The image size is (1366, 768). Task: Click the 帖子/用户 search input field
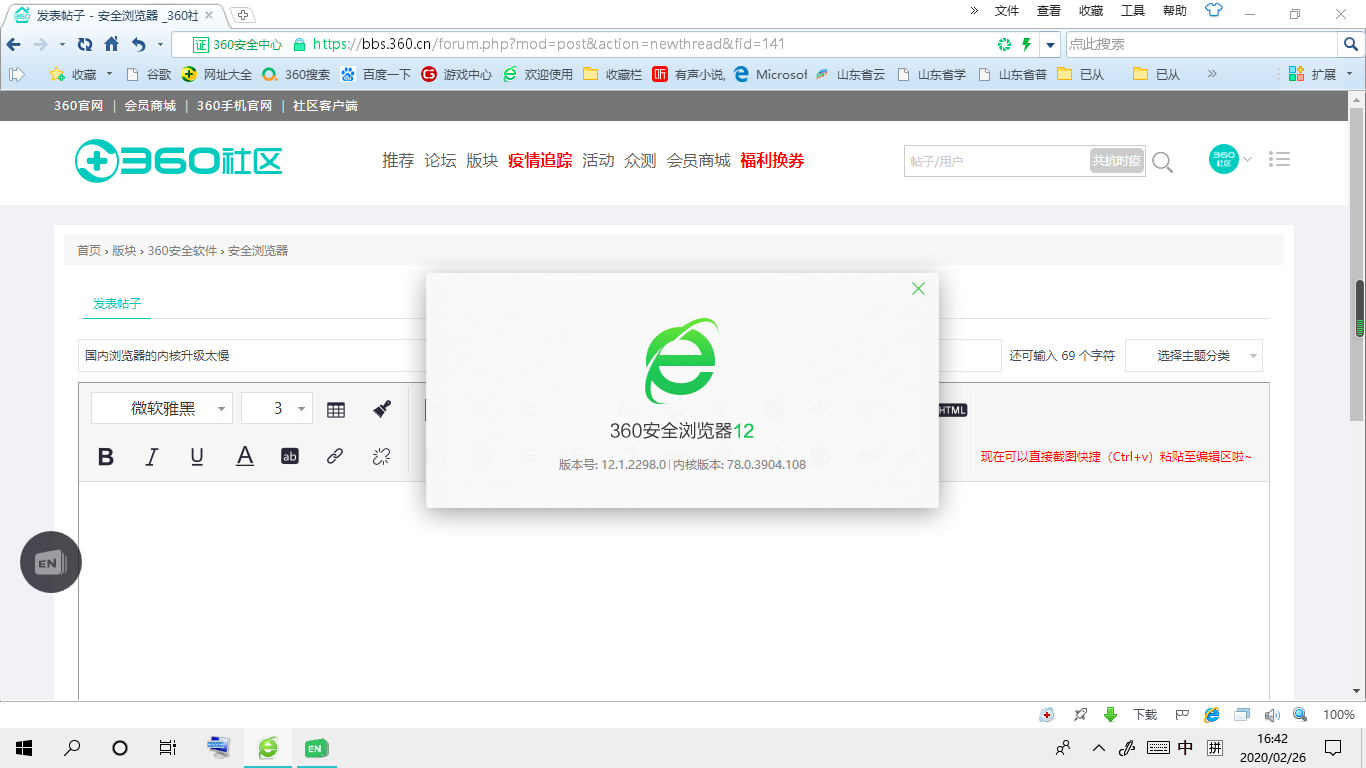[x=997, y=161]
